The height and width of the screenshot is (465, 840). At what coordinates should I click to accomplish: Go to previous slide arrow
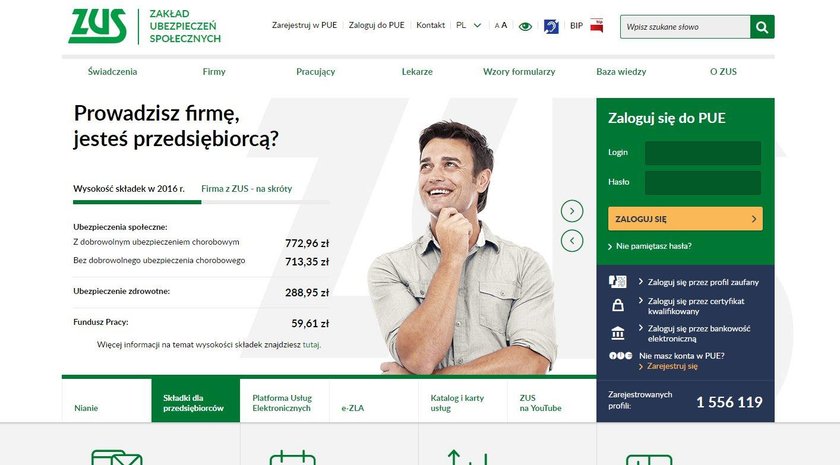coord(572,241)
